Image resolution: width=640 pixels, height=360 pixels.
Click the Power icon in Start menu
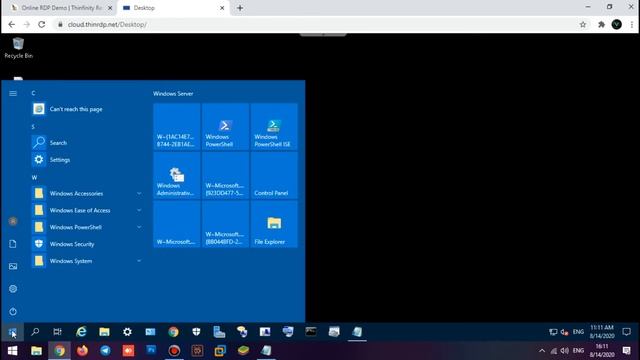pyautogui.click(x=13, y=311)
